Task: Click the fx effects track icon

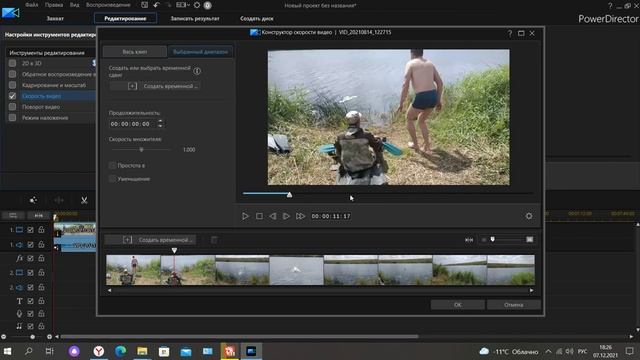Action: 19,258
